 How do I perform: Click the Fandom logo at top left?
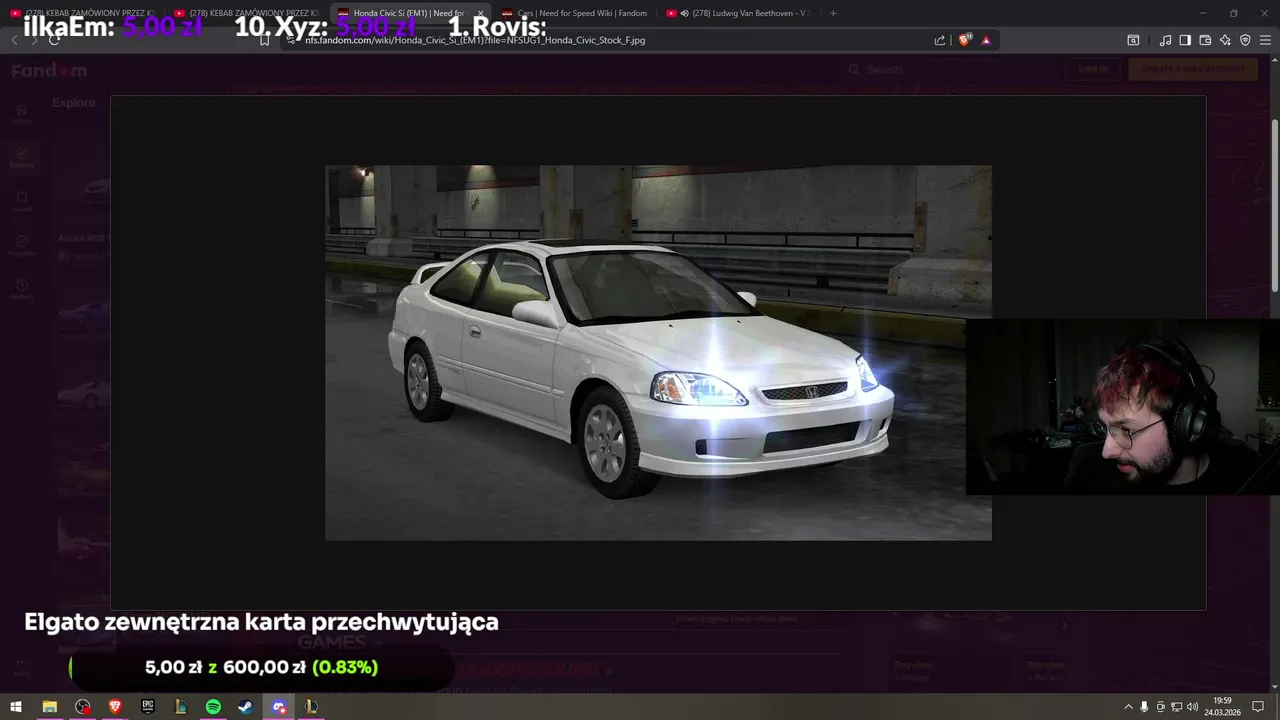click(x=49, y=71)
